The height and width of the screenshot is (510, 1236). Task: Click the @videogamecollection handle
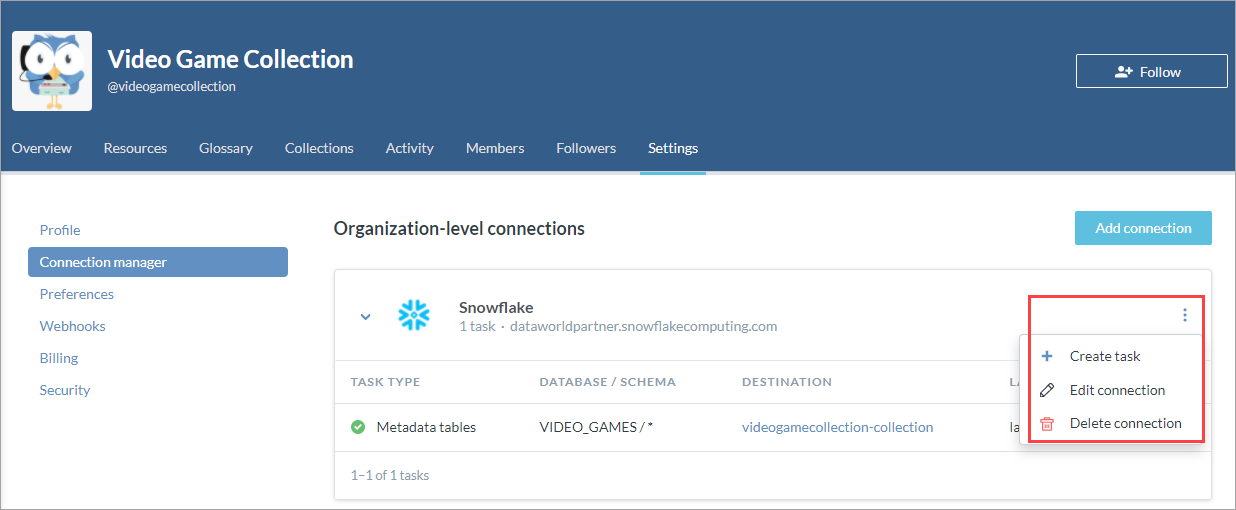click(x=172, y=86)
